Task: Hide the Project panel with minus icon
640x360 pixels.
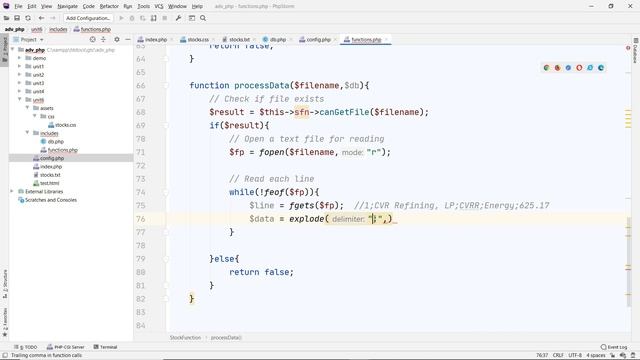Action: [128, 39]
